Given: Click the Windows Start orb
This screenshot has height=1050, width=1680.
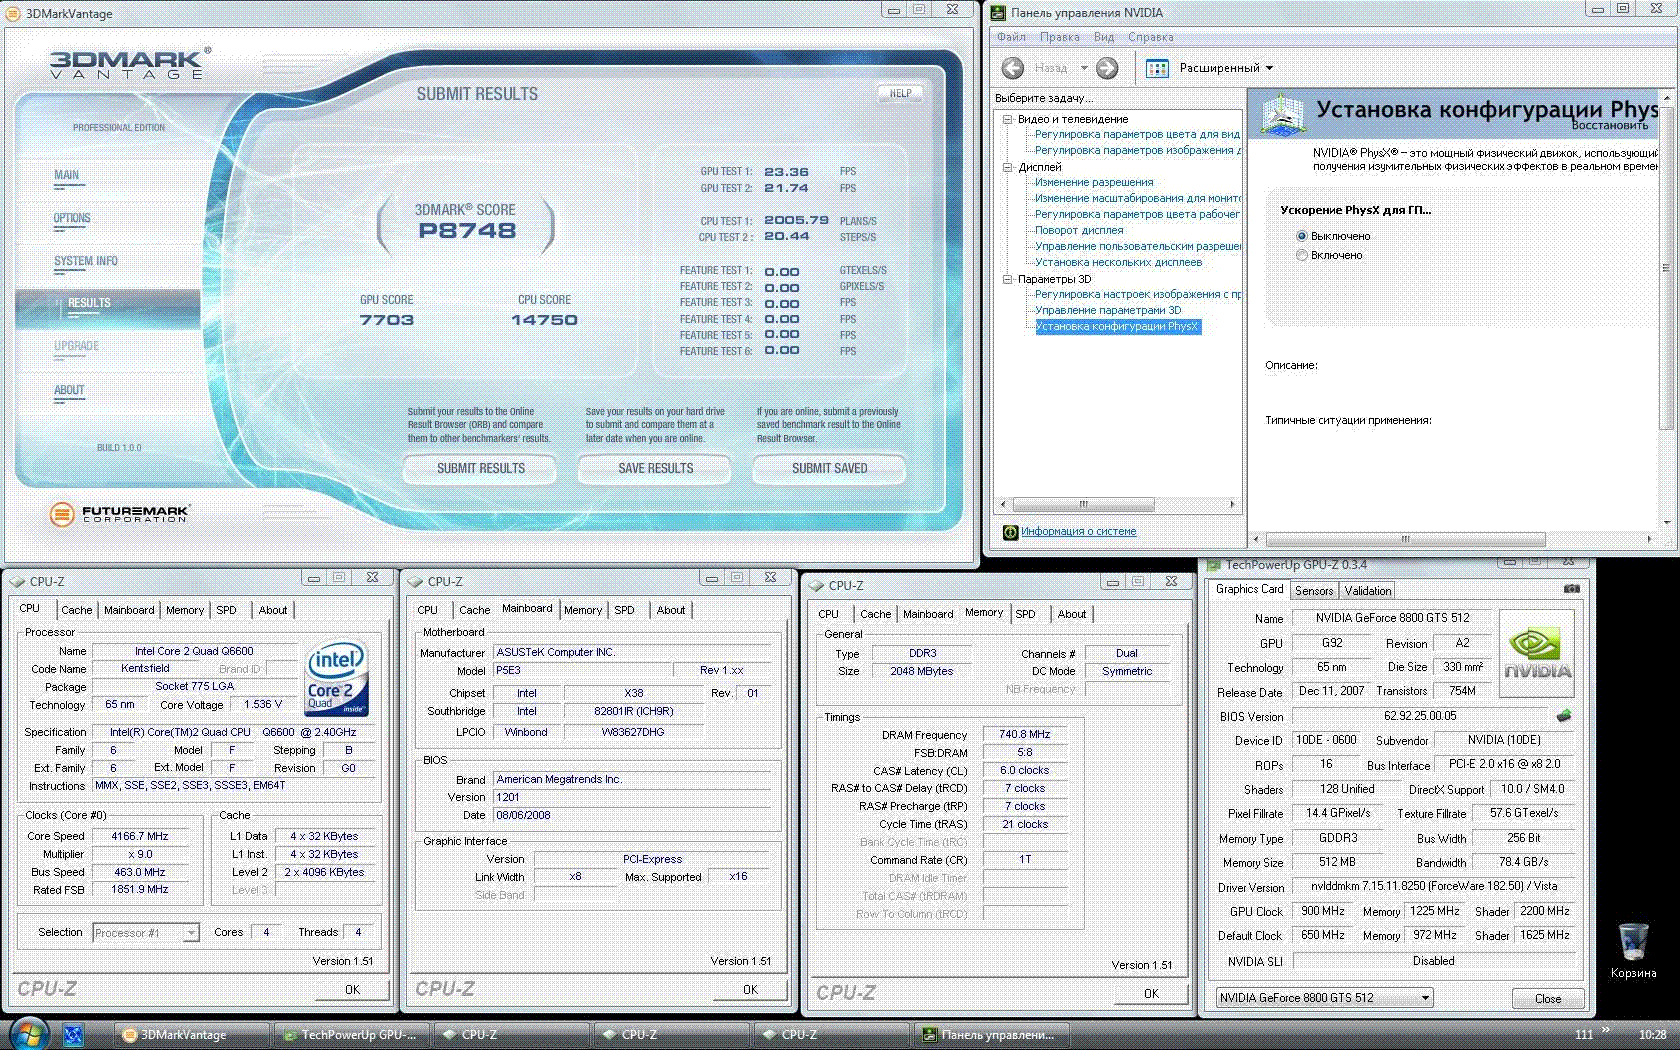Looking at the screenshot, I should tap(28, 1034).
